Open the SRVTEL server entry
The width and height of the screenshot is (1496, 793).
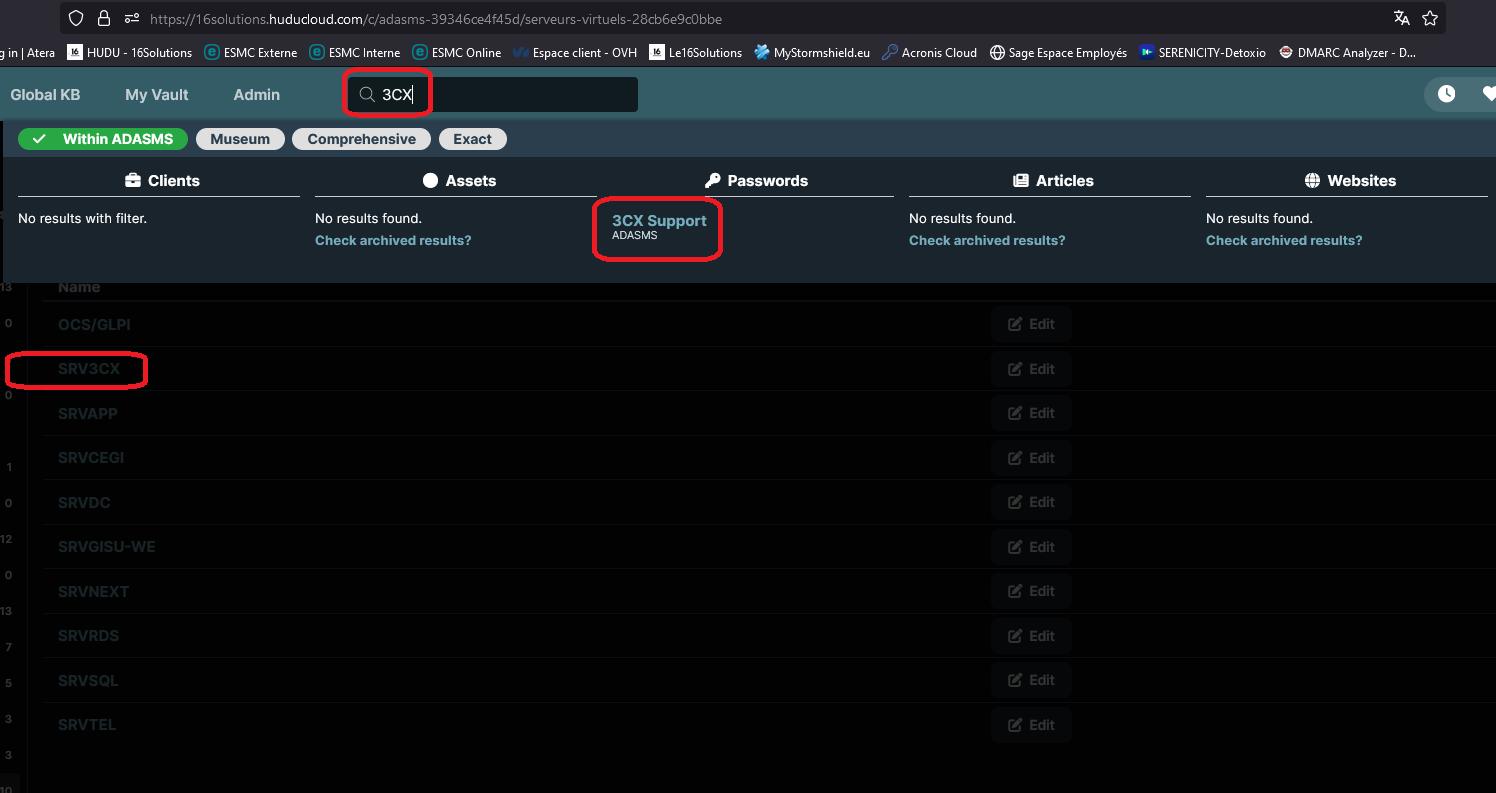[x=87, y=725]
